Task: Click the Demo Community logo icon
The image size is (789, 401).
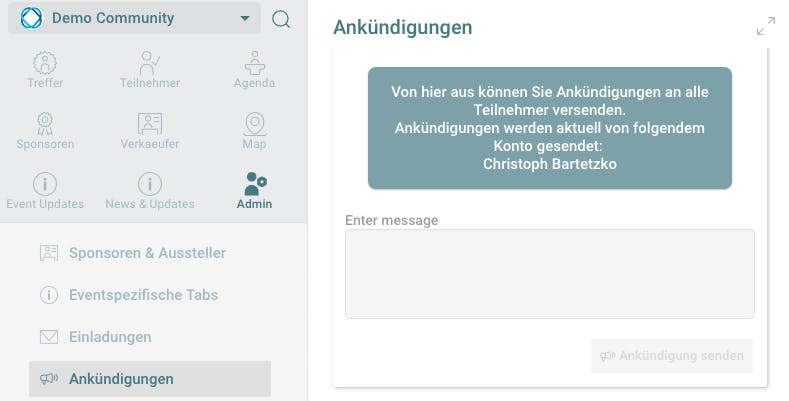Action: coord(32,18)
